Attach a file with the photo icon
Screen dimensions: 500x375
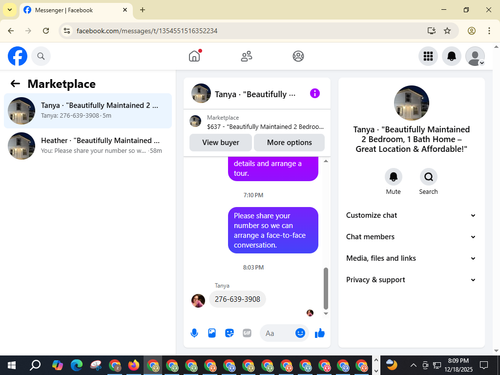pyautogui.click(x=212, y=333)
